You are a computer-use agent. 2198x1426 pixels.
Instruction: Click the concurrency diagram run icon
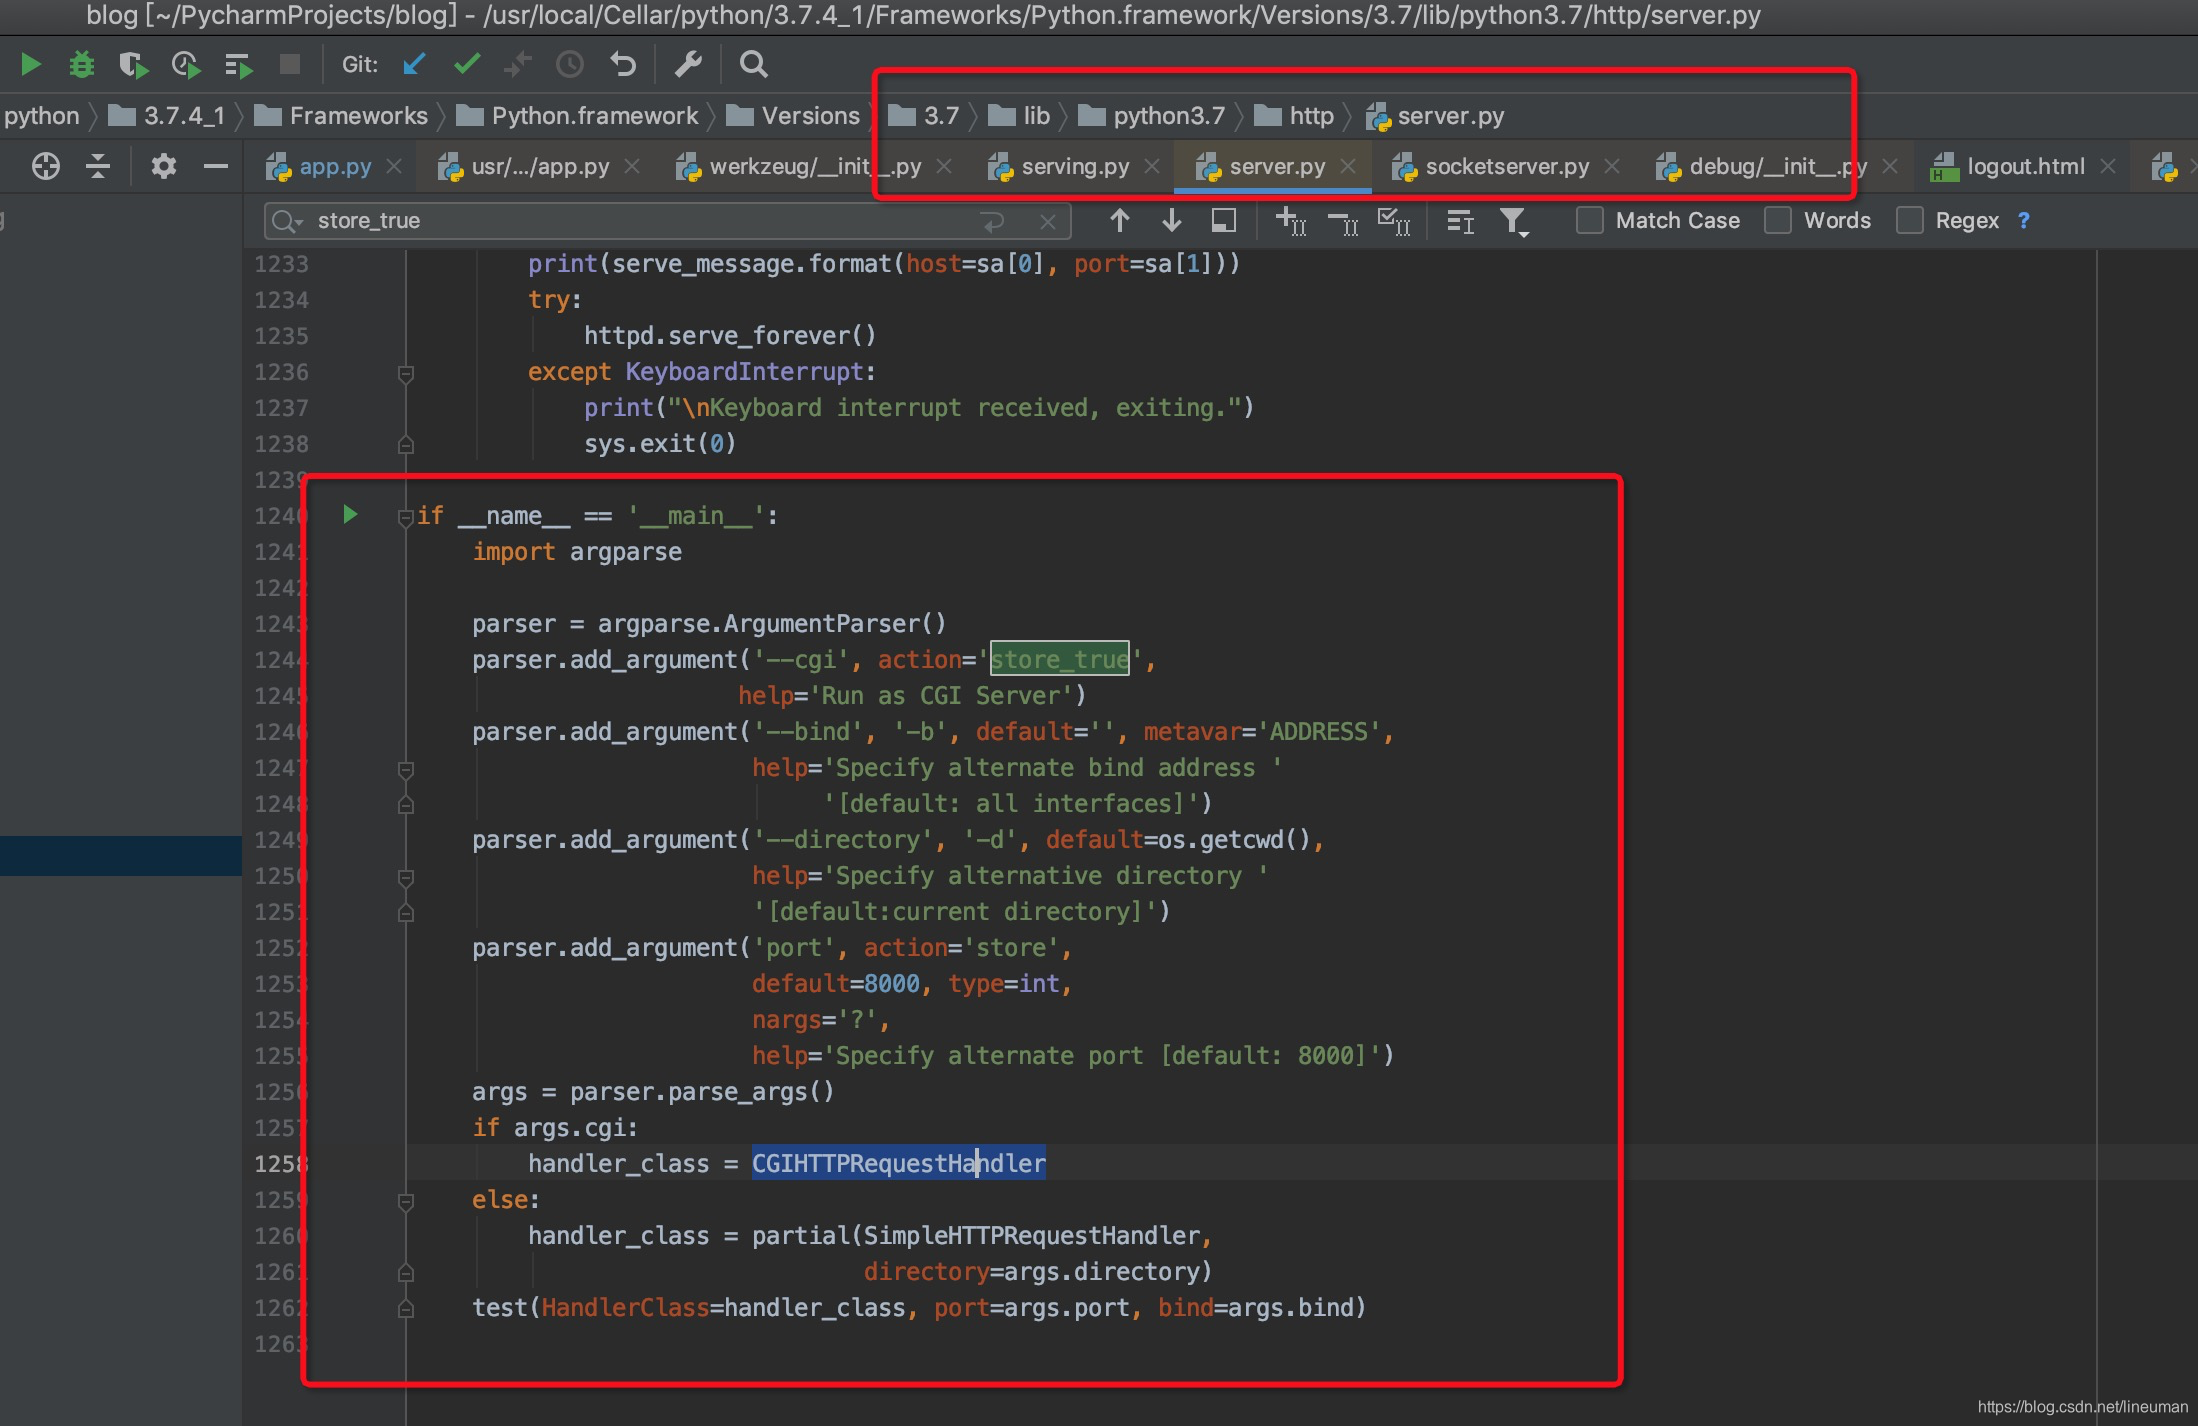pyautogui.click(x=239, y=65)
